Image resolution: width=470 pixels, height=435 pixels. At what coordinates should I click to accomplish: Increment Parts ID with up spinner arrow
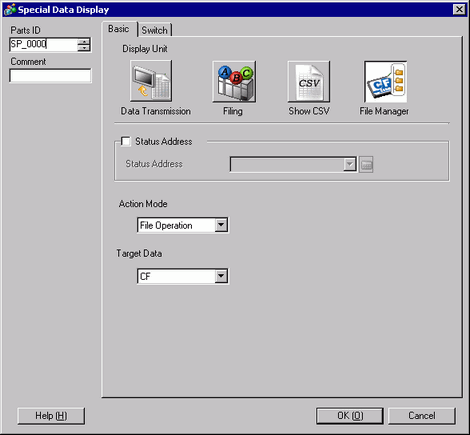(x=84, y=41)
